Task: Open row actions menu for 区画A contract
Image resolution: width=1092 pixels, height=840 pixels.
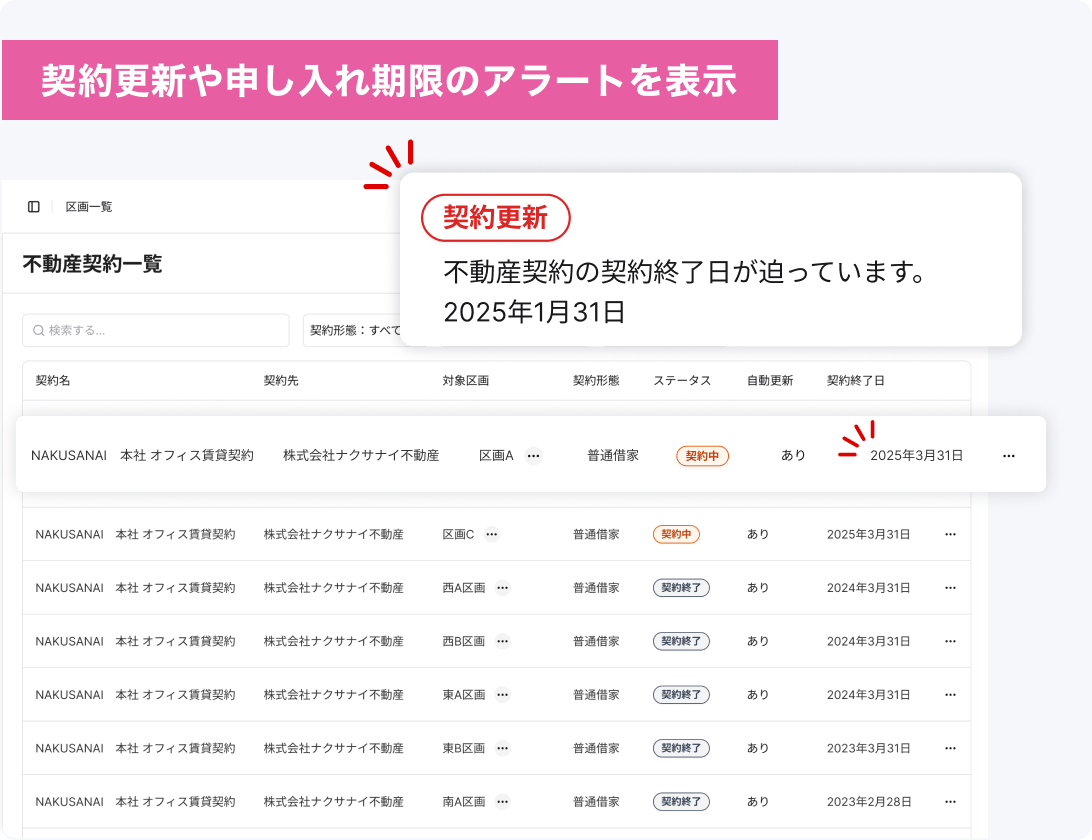Action: point(1009,456)
